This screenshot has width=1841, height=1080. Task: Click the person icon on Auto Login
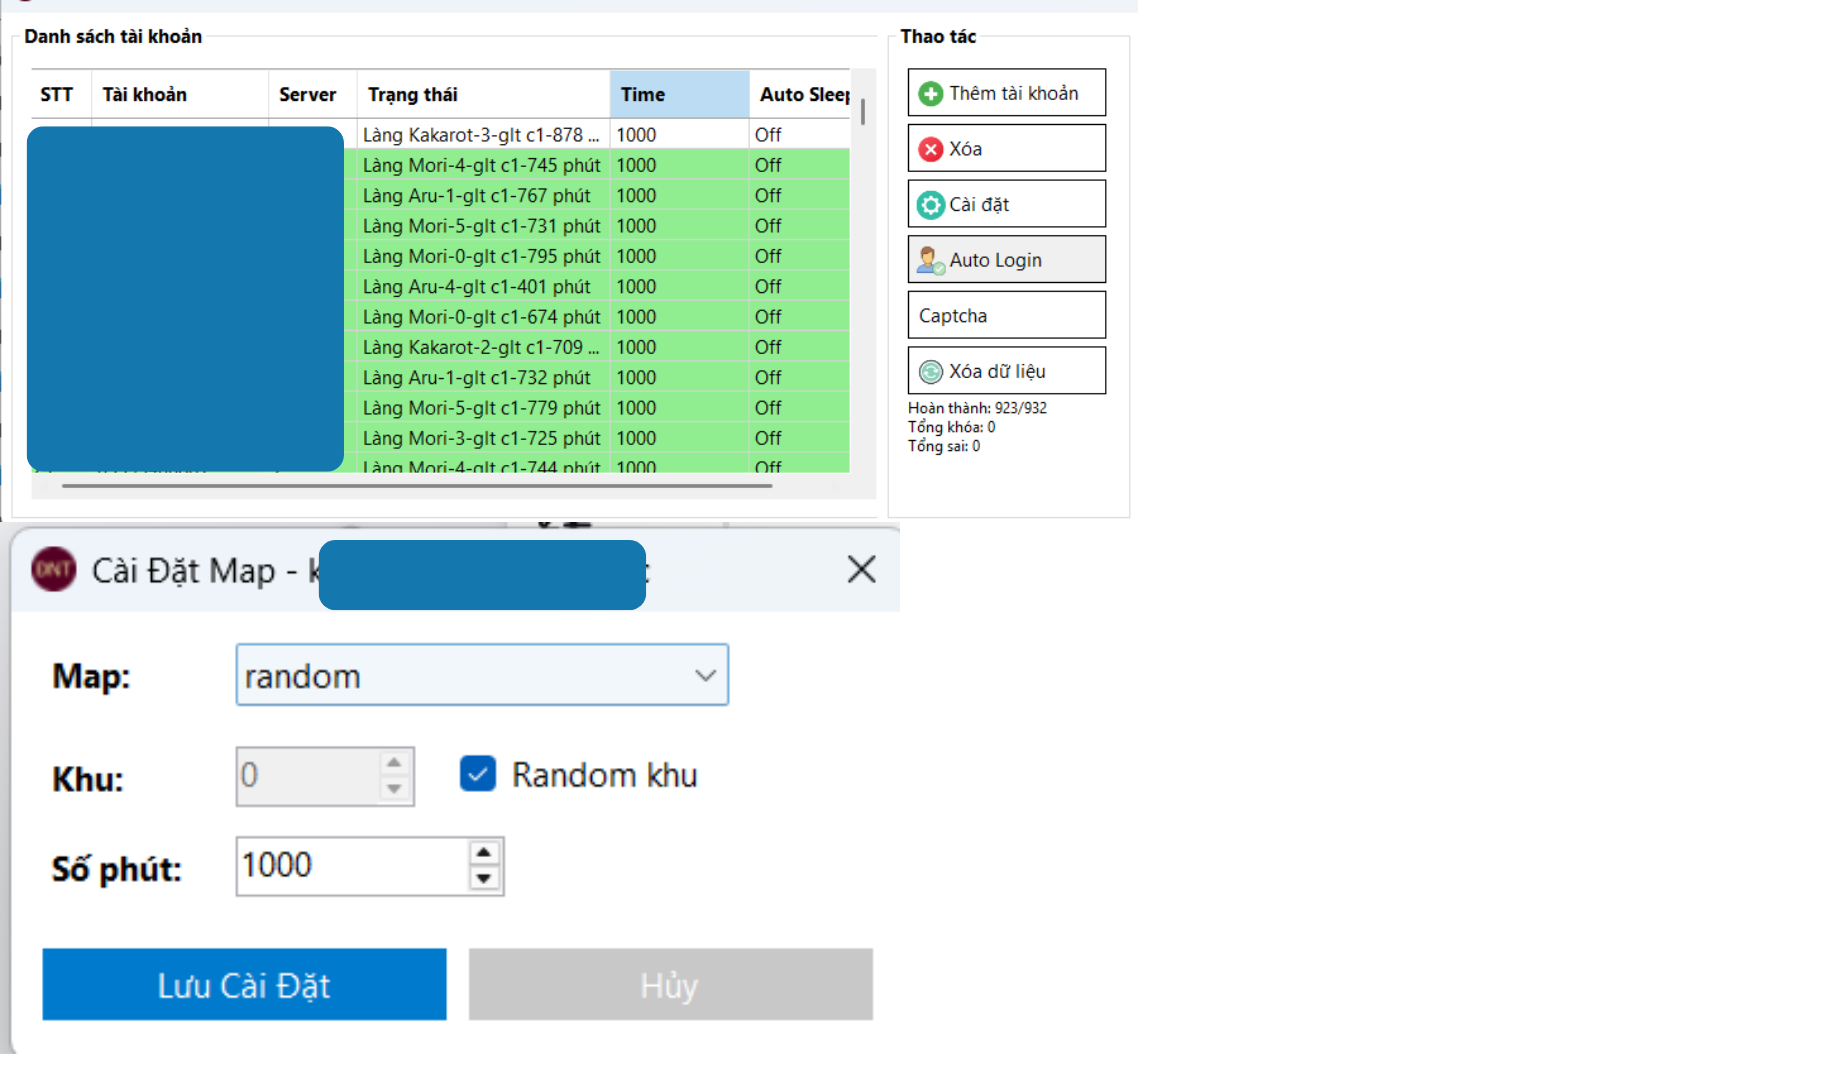(x=930, y=259)
